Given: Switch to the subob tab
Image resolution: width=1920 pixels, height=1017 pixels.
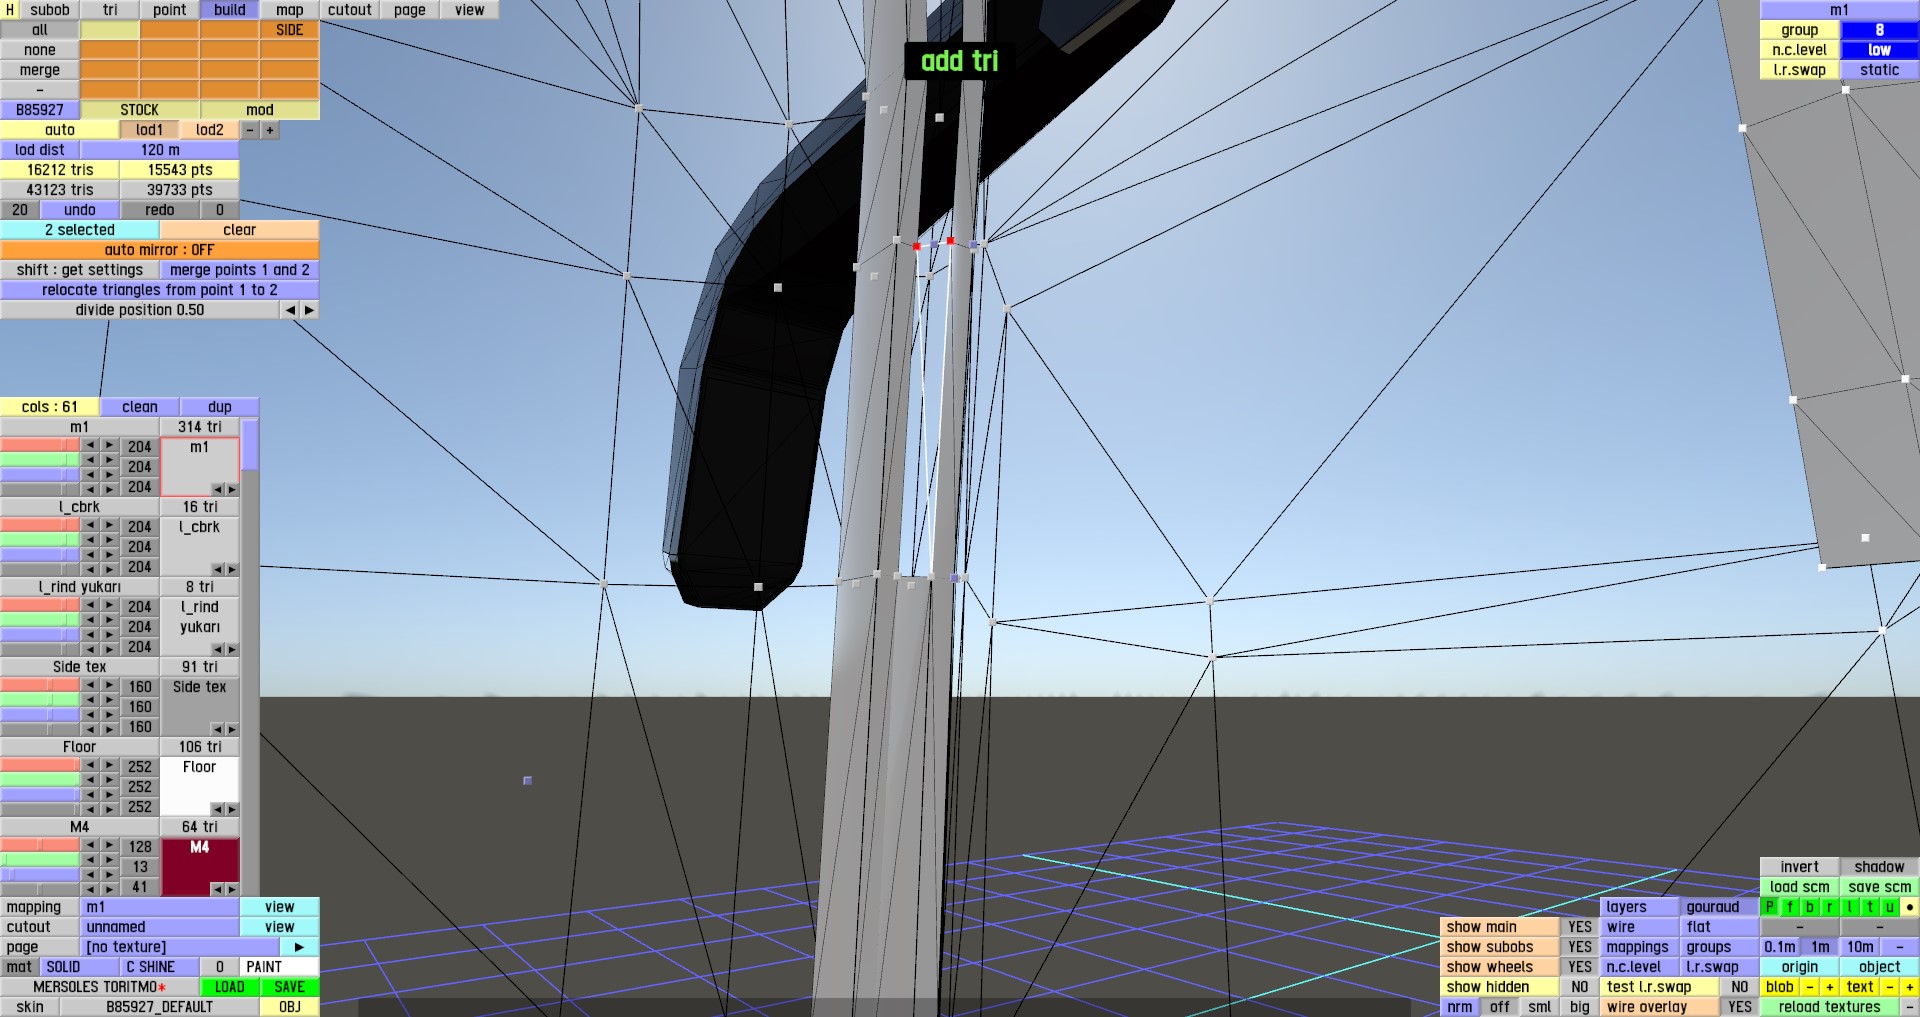Looking at the screenshot, I should (50, 10).
